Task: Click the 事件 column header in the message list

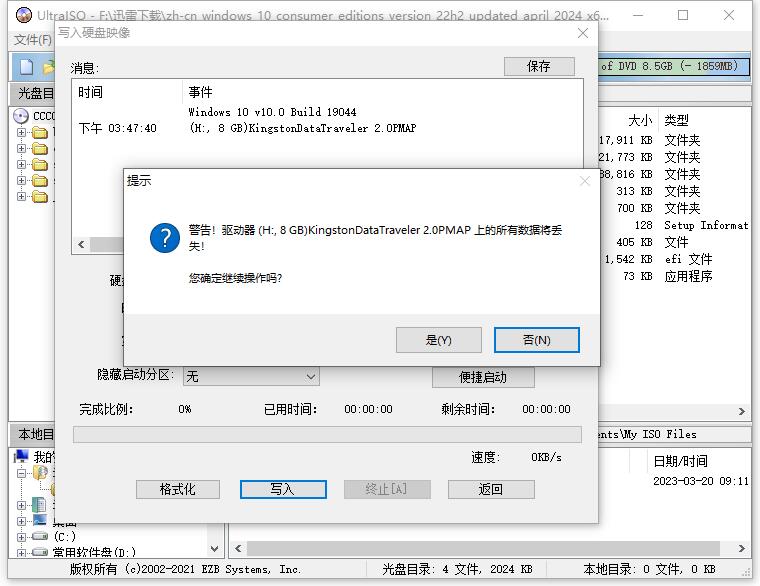Action: [x=200, y=92]
